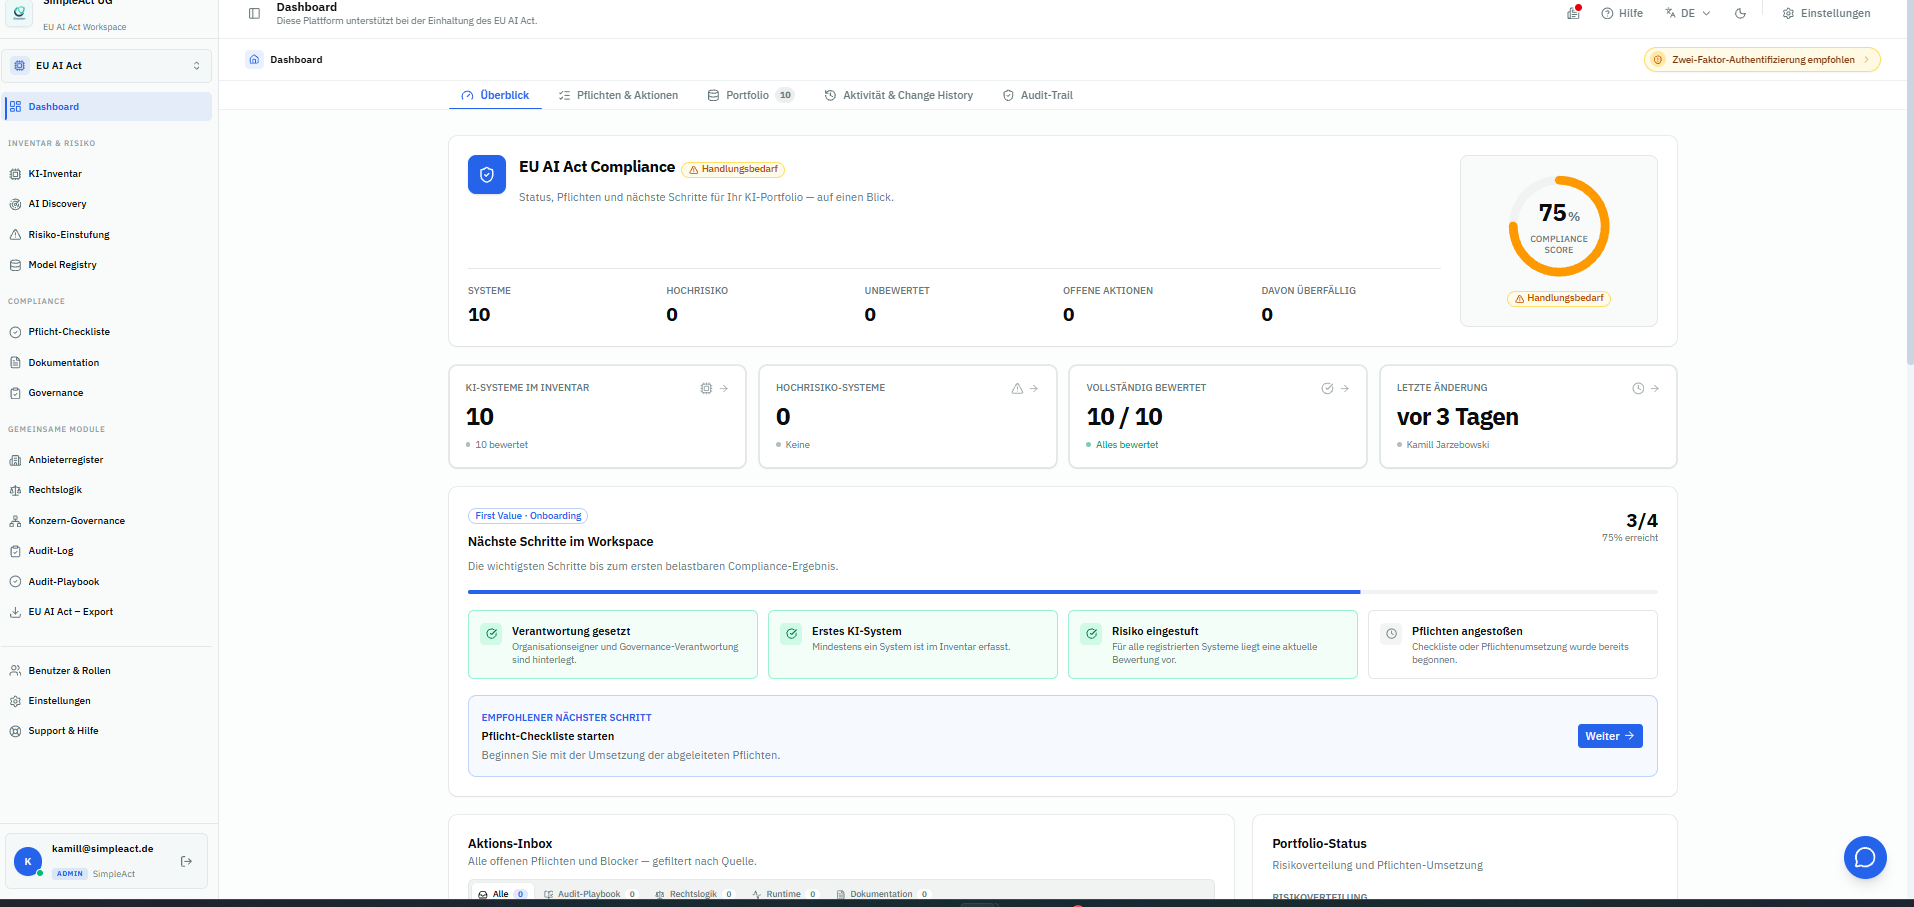Click the Konzern-Governance sidebar icon
1914x907 pixels.
coord(15,521)
